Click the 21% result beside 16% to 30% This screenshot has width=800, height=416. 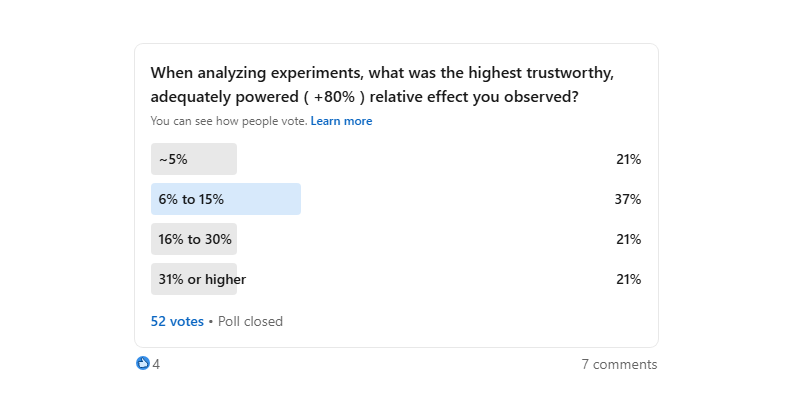point(628,239)
